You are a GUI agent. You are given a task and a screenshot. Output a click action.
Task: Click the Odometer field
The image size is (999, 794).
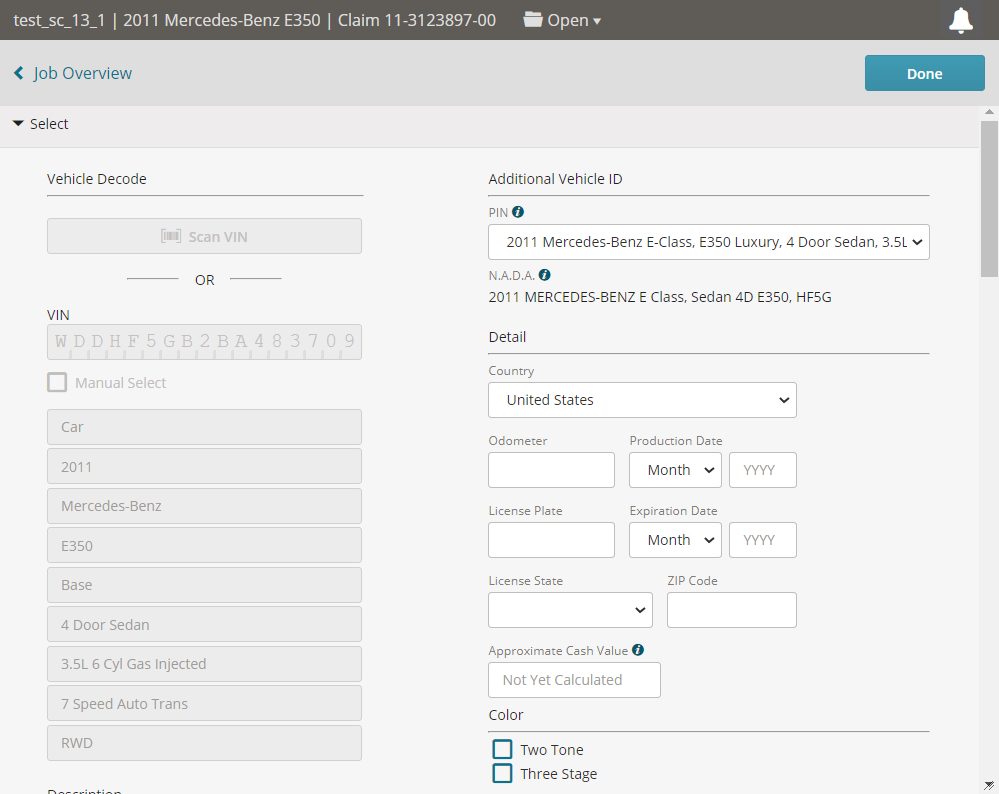pyautogui.click(x=551, y=470)
